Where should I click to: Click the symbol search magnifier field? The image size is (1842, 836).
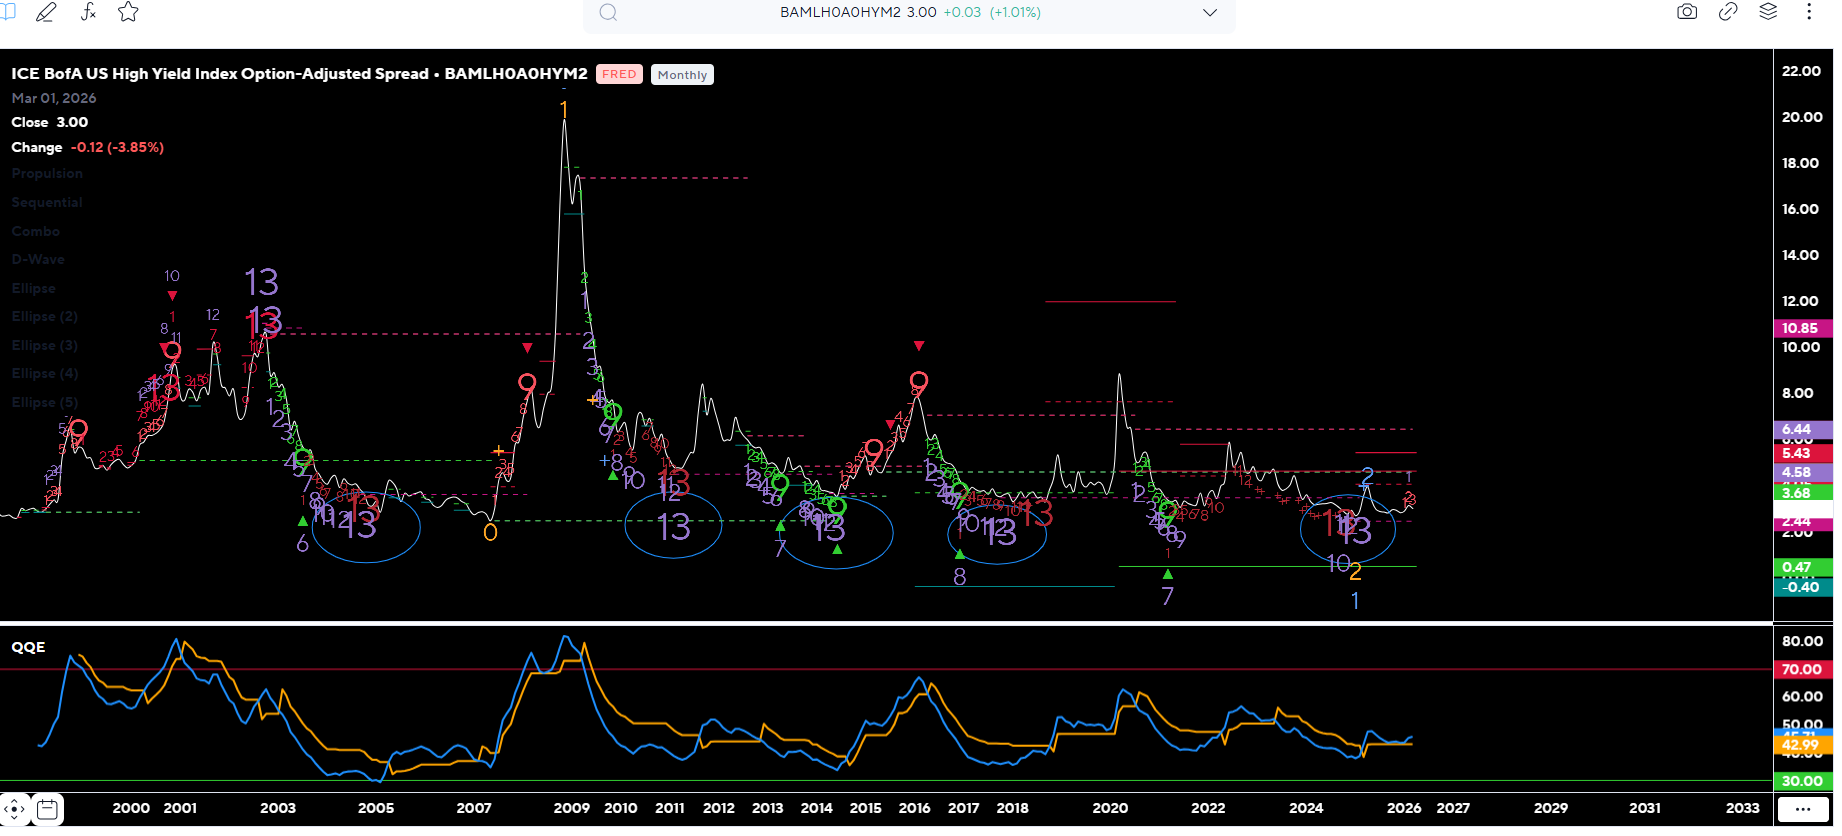click(608, 13)
